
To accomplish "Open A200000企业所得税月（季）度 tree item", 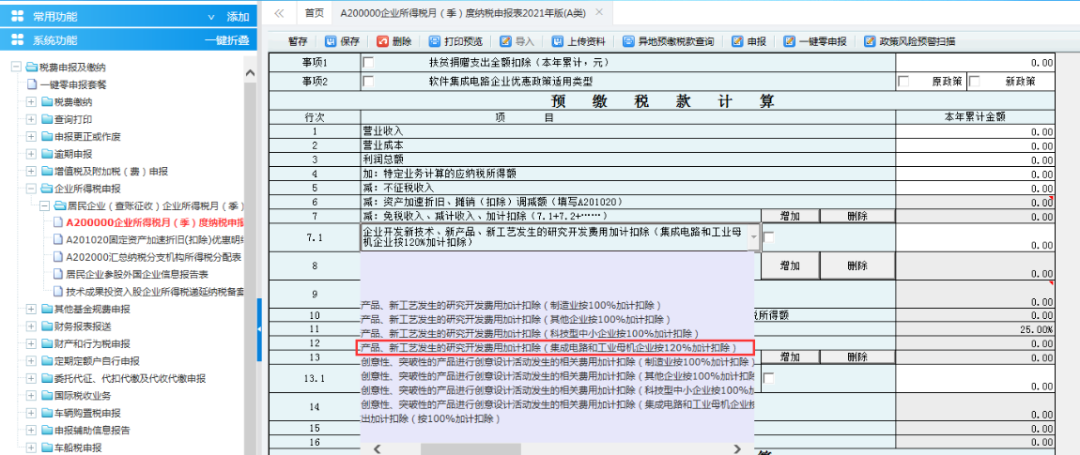I will 155,222.
